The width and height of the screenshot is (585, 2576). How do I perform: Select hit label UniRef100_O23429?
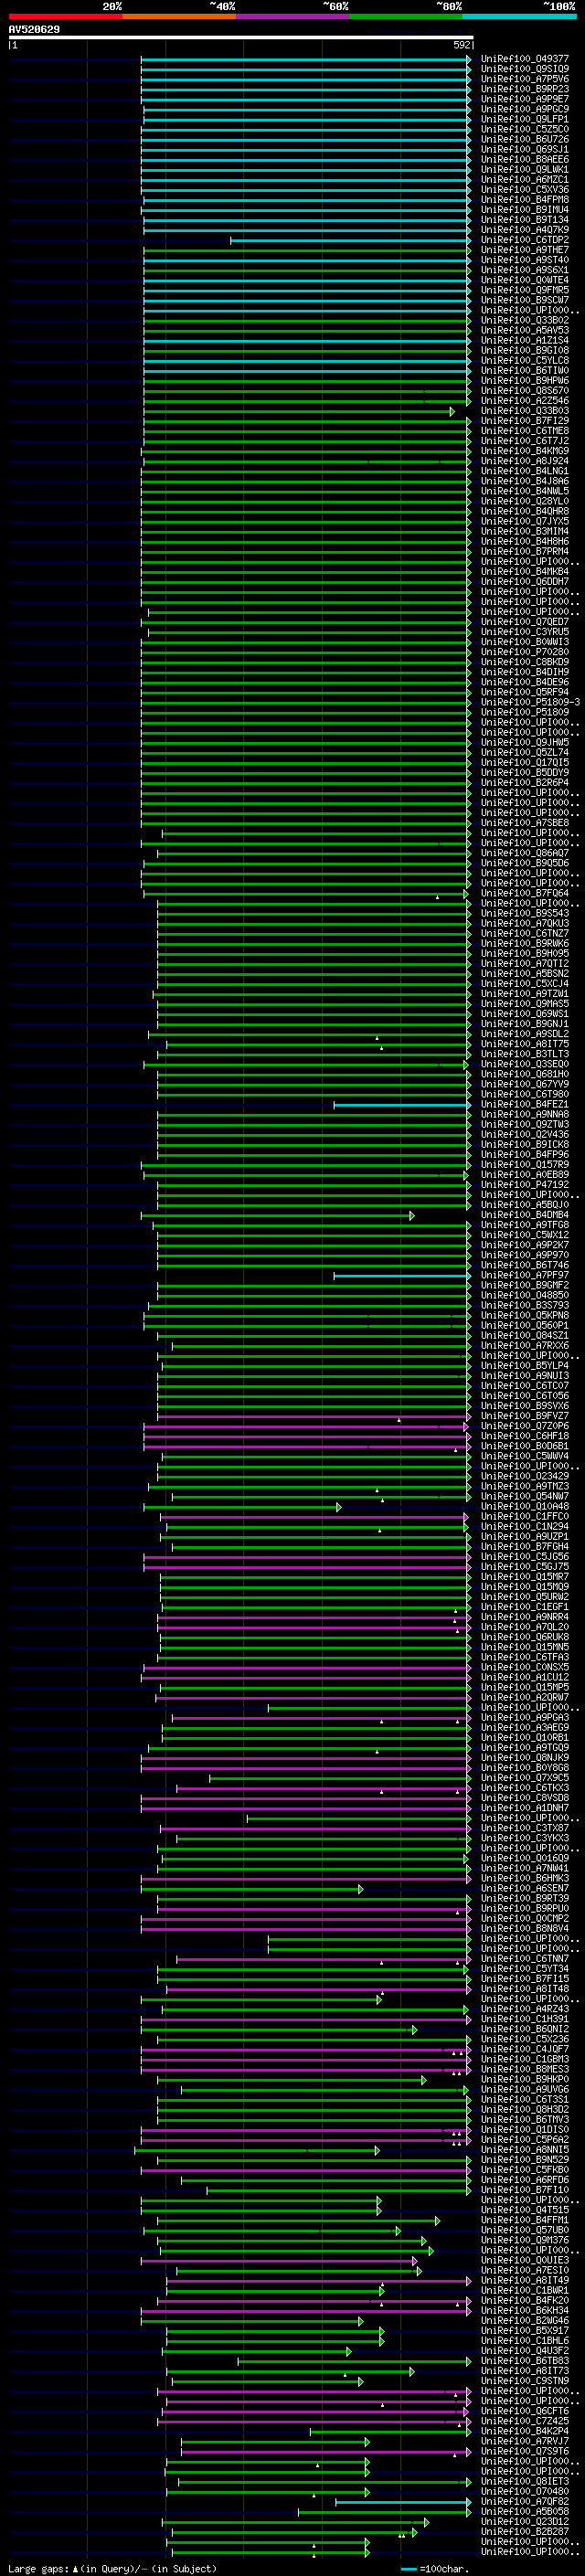(x=525, y=1476)
